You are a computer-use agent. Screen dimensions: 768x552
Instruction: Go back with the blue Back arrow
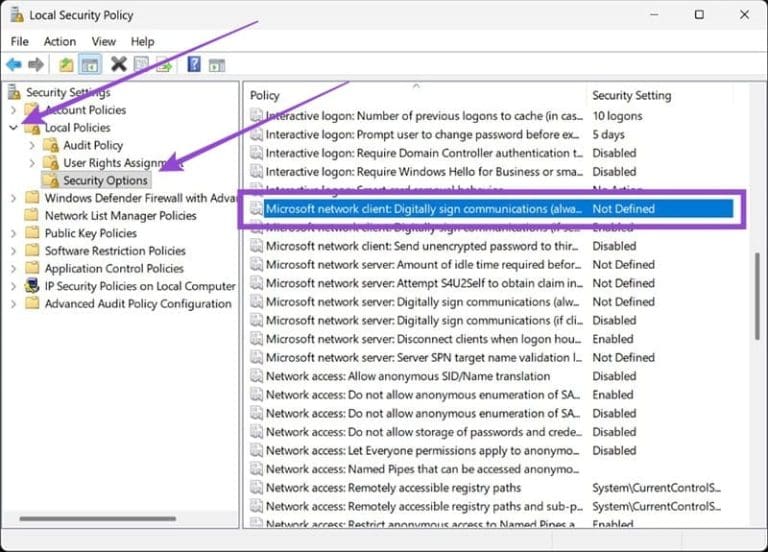pyautogui.click(x=14, y=64)
